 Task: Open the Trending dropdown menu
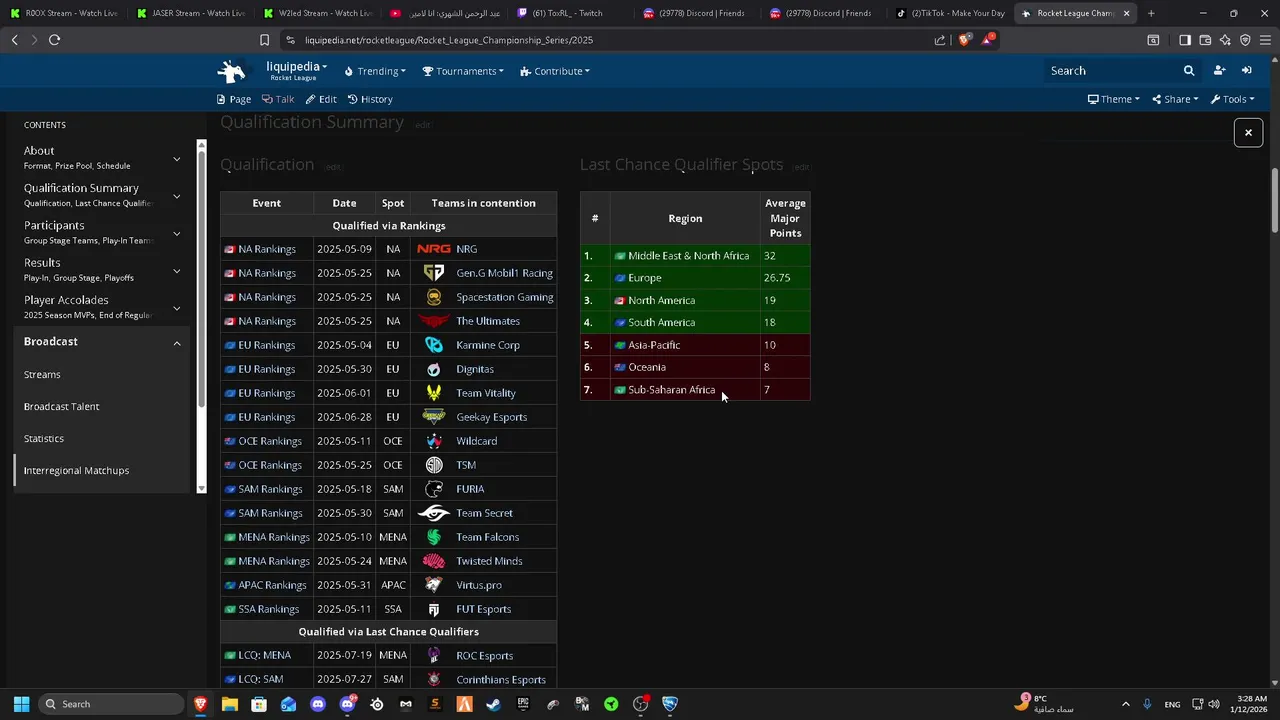tap(375, 71)
